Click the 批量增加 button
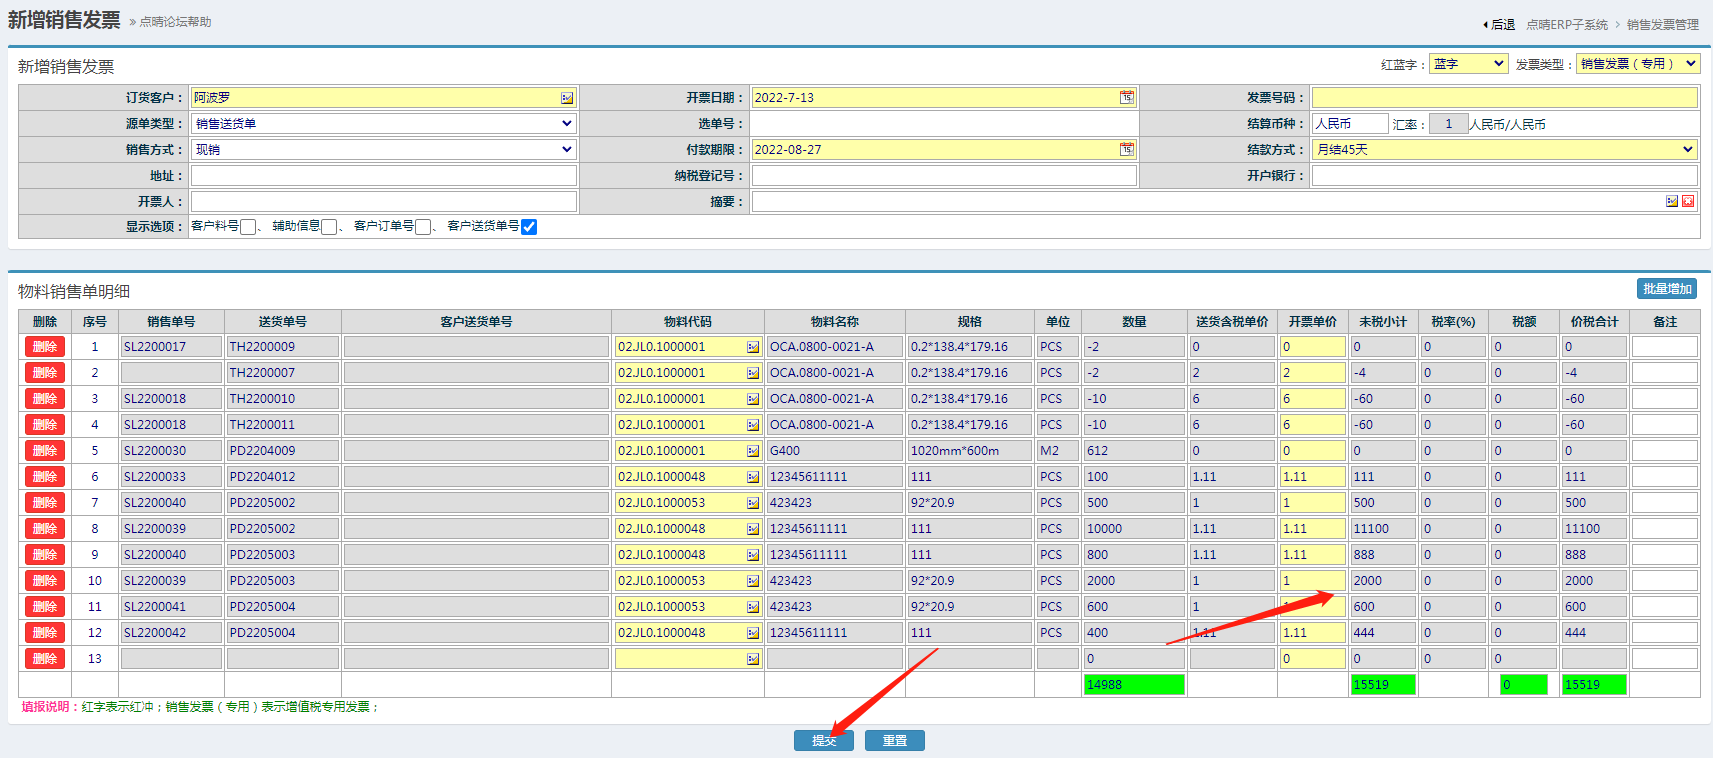This screenshot has height=758, width=1713. (1667, 289)
